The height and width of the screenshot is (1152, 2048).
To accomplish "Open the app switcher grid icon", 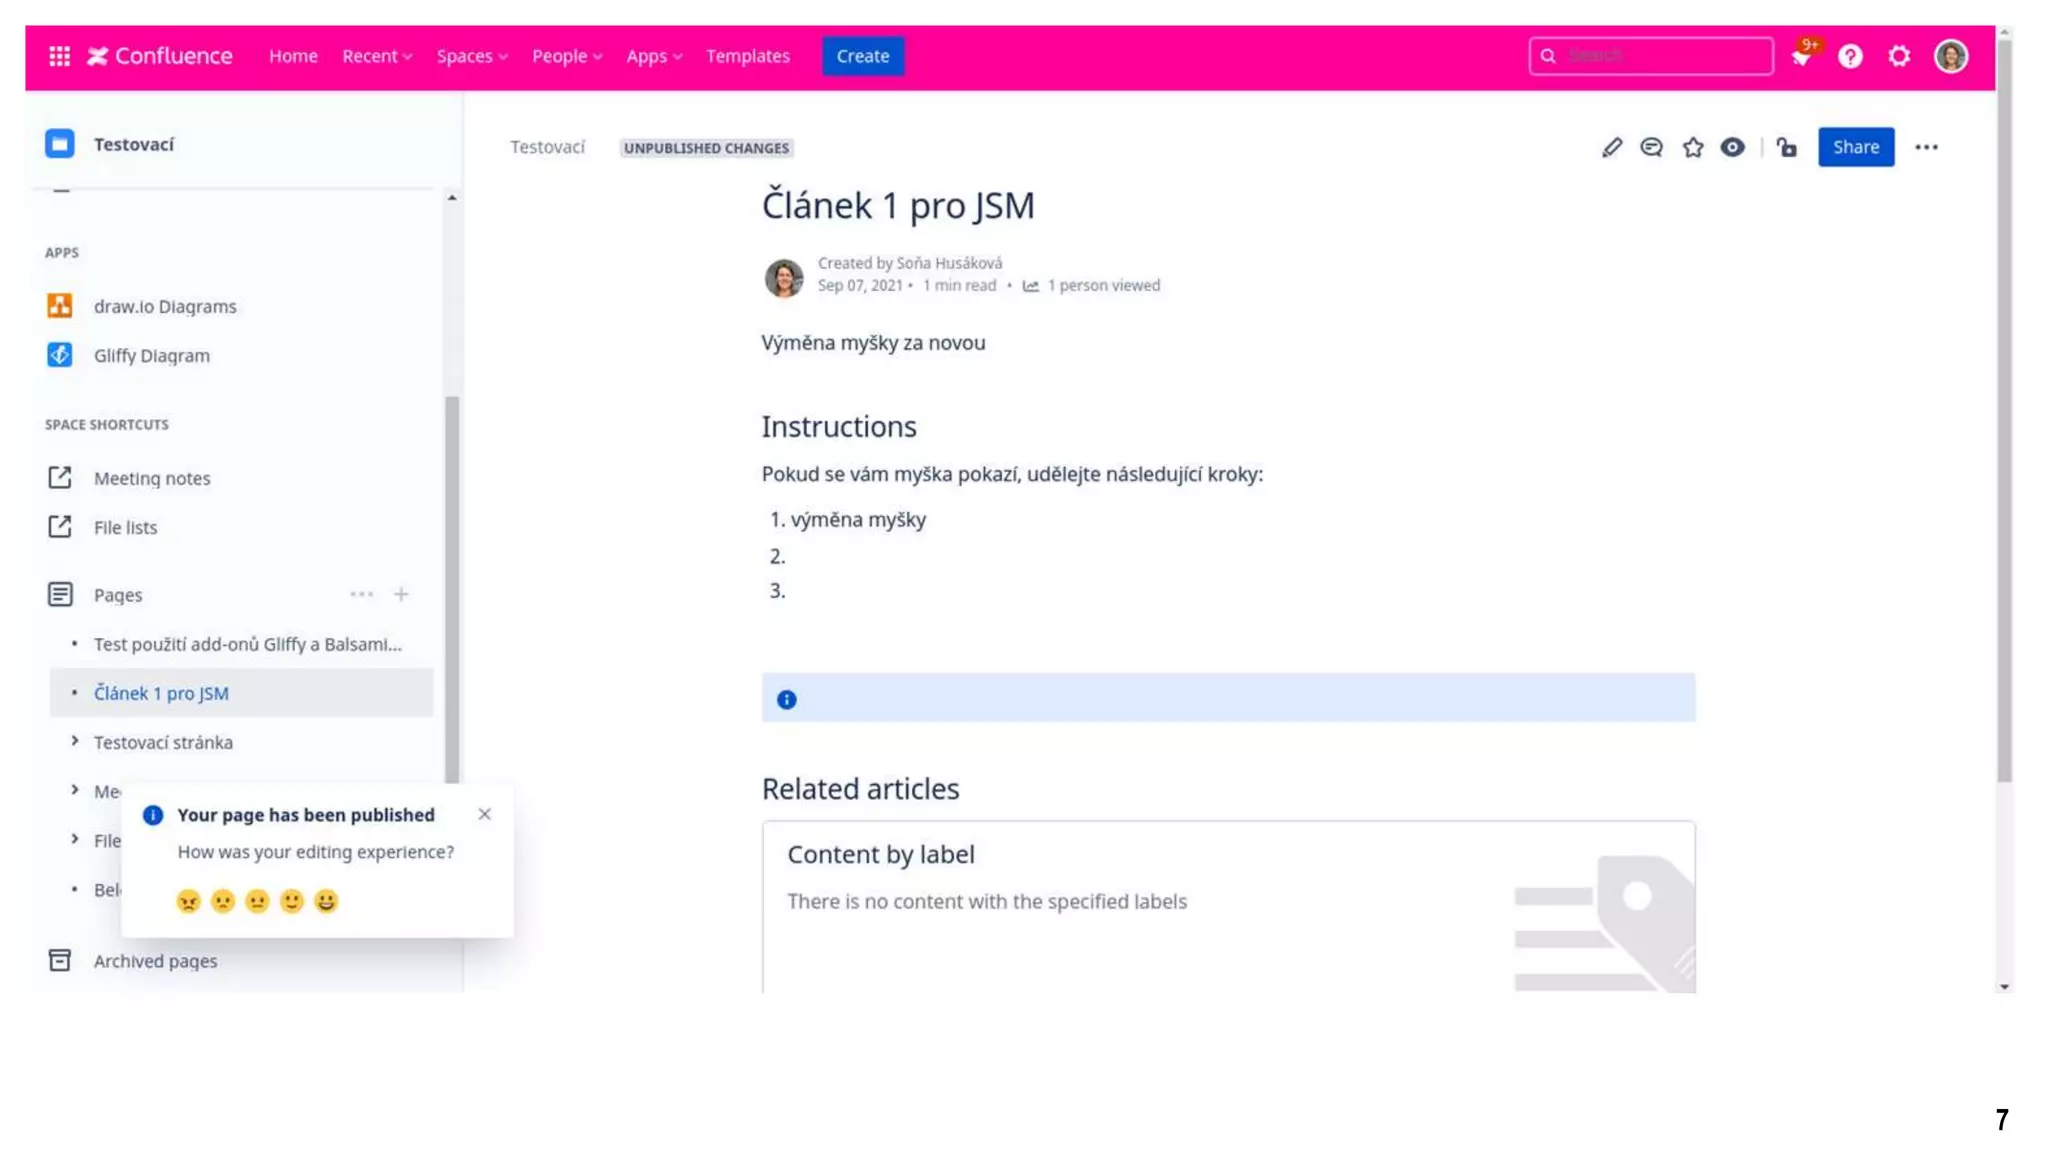I will click(x=59, y=56).
